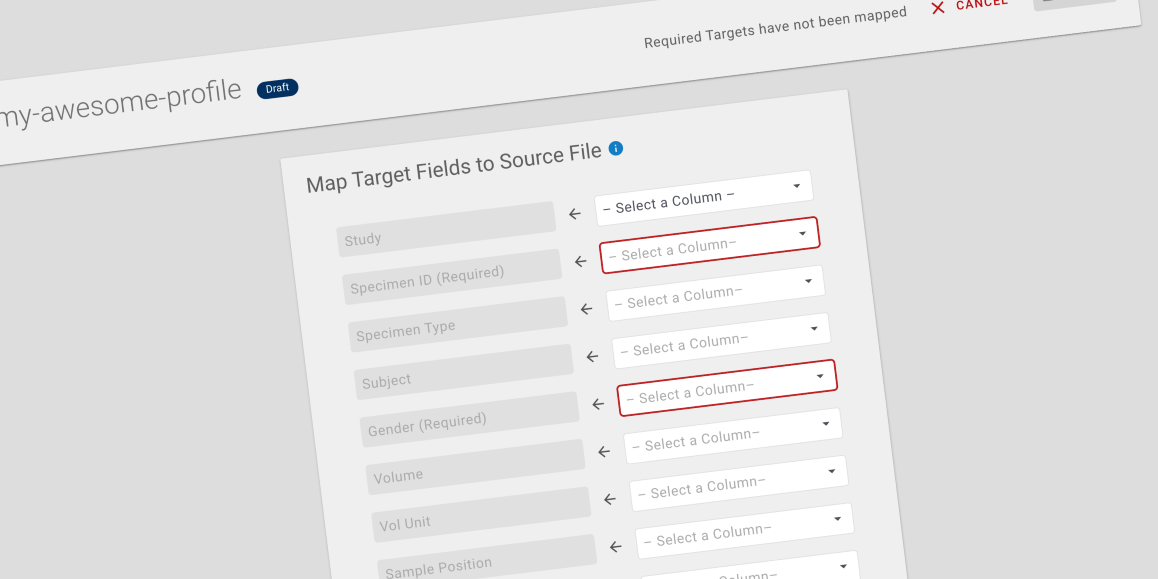Click the arrow icon beside Sample Position
Screen dimensions: 1158x579
tap(616, 547)
